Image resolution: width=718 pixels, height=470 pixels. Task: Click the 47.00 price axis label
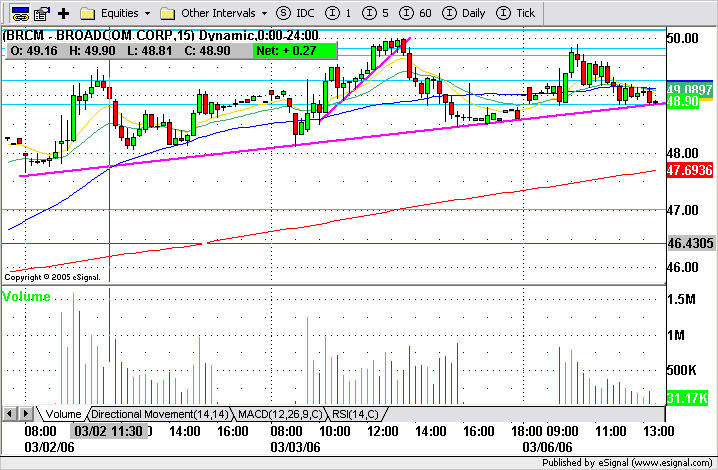683,210
